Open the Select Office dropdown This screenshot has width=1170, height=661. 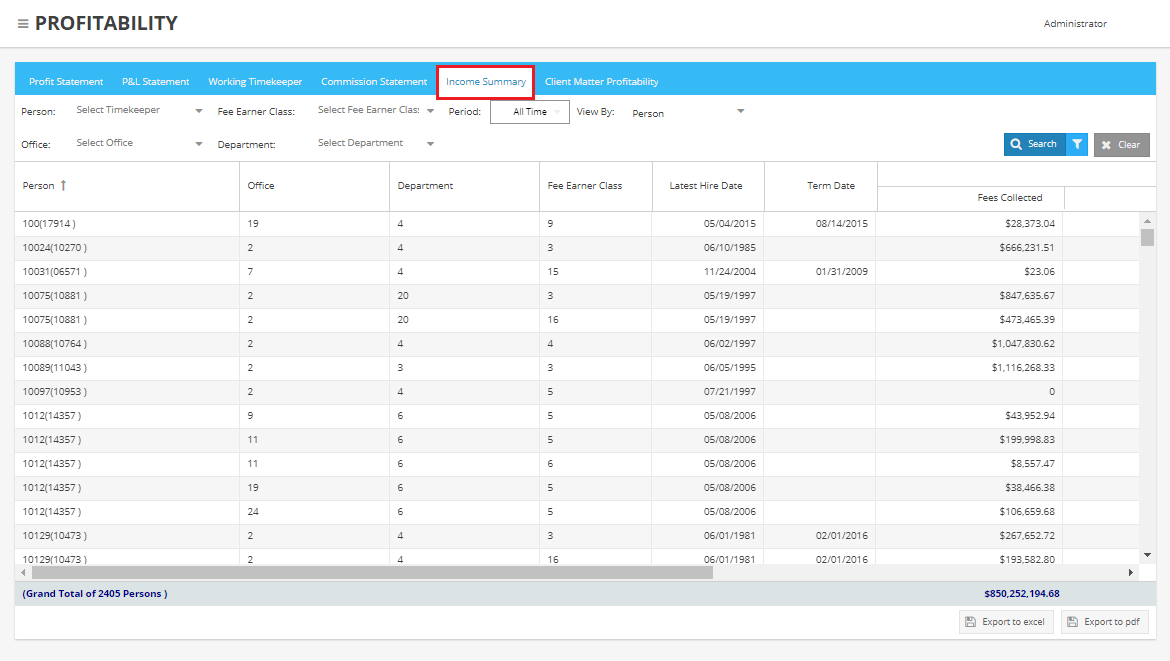(199, 144)
